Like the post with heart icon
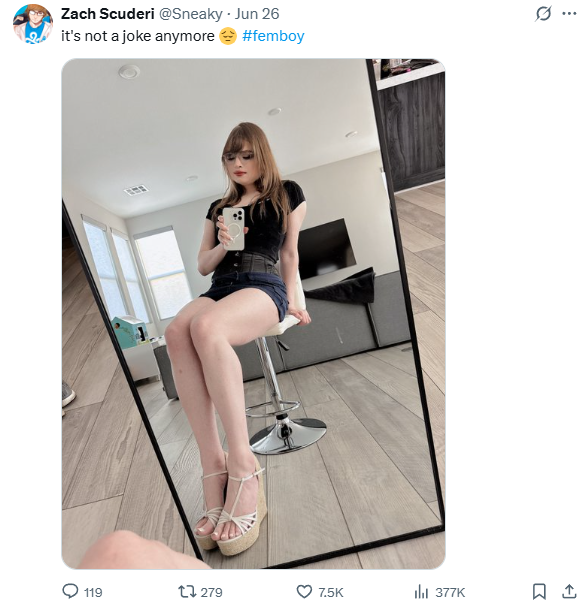Screen dimensions: 588x613 coord(304,592)
